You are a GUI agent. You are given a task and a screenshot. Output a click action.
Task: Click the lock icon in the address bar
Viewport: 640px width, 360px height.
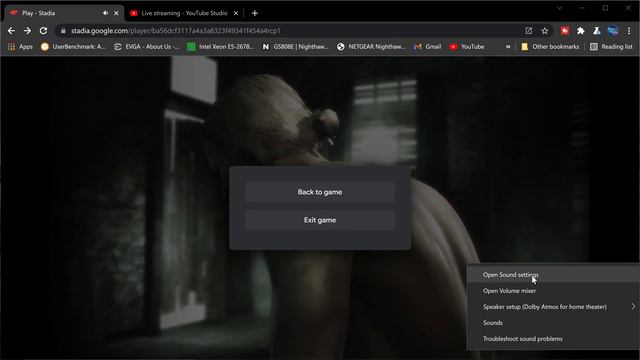pyautogui.click(x=63, y=31)
